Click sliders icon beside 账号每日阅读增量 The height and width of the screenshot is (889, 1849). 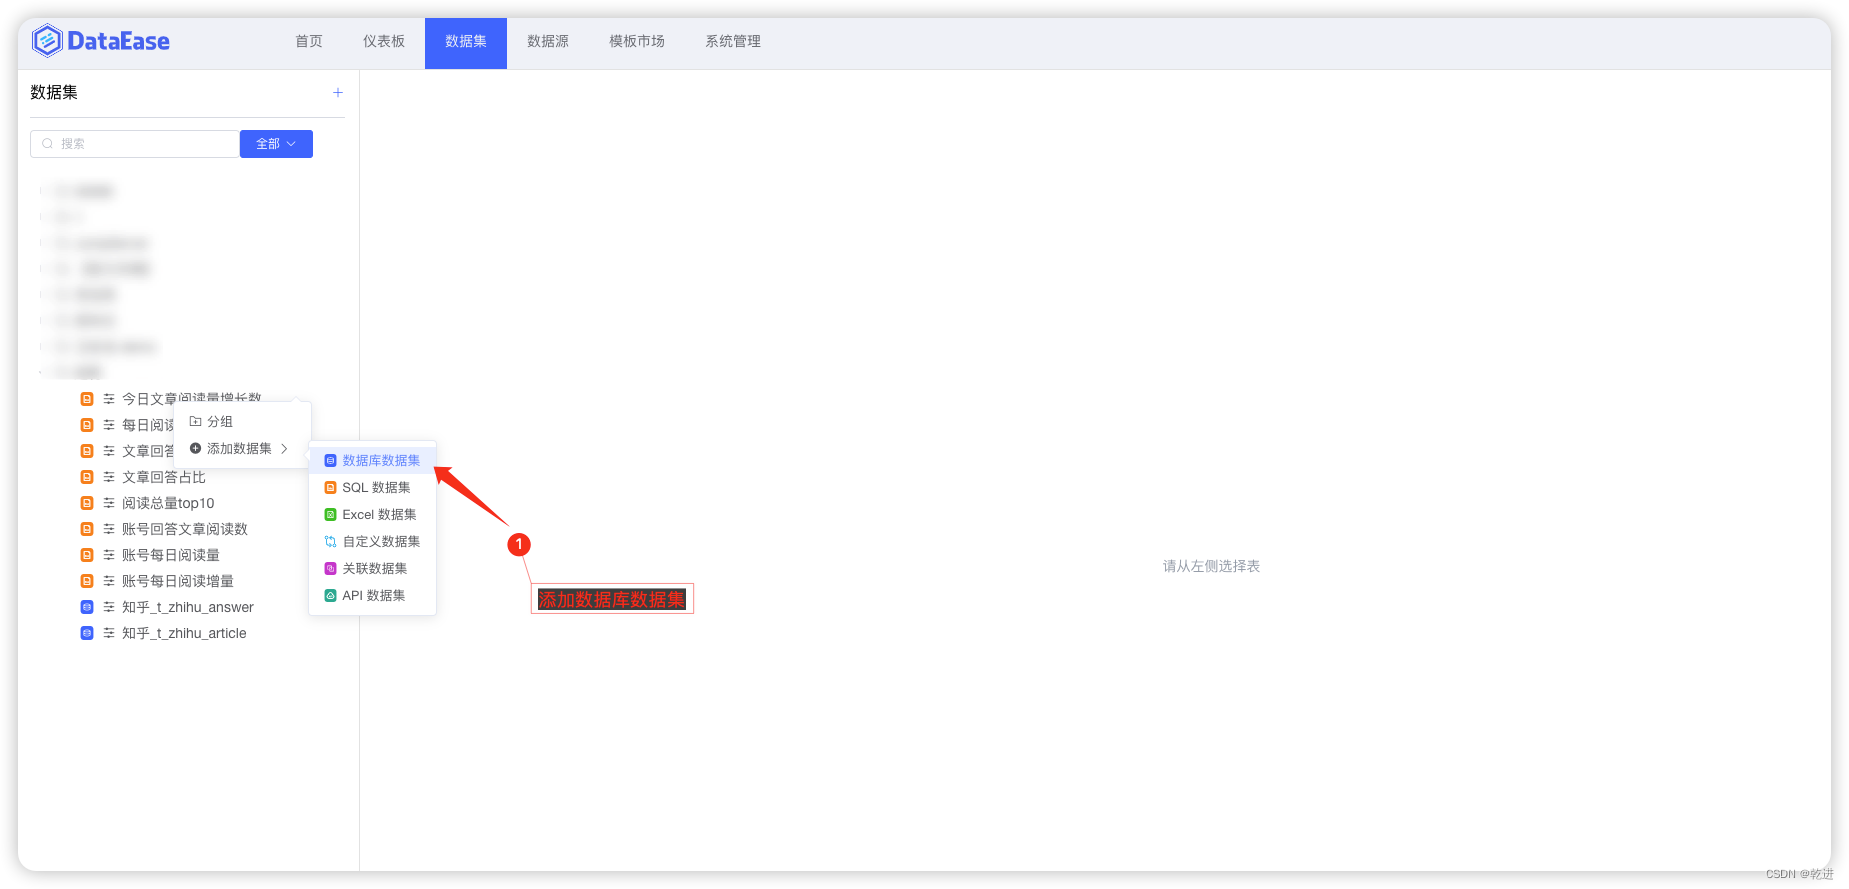[x=109, y=581]
